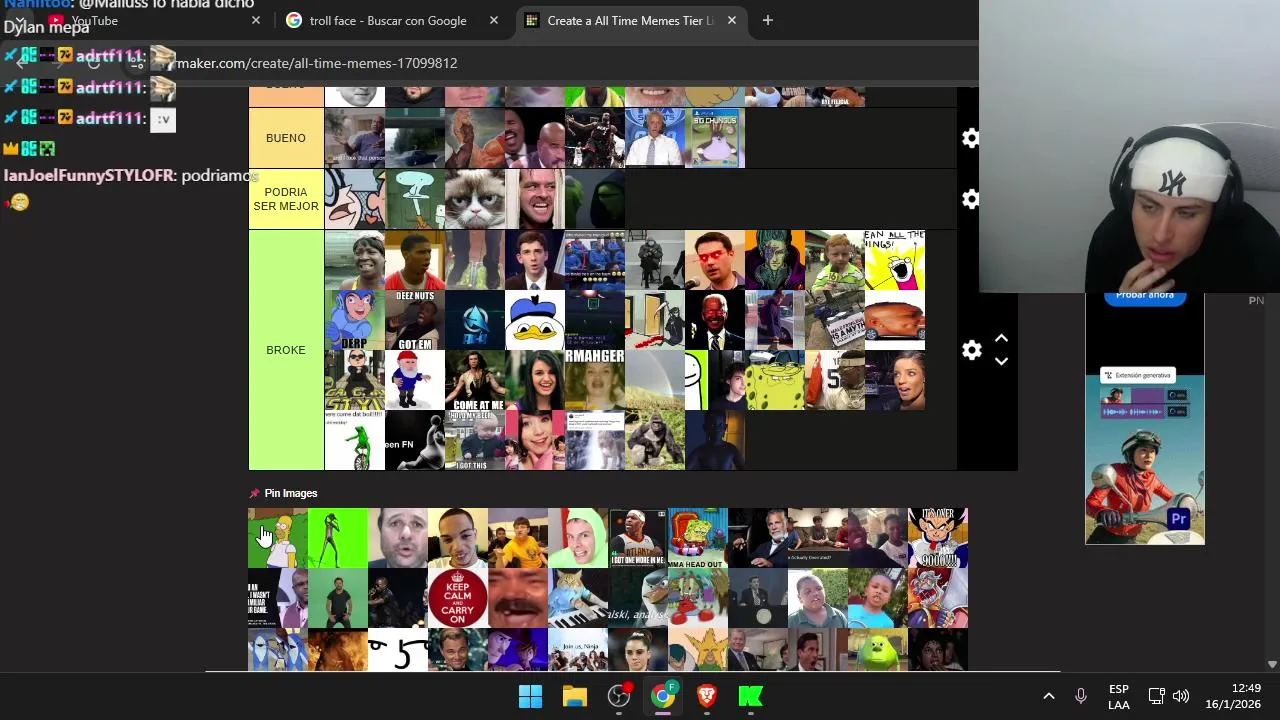The height and width of the screenshot is (720, 1280).
Task: Select the IT'S OVER 9000 Vegeta image
Action: 938,538
